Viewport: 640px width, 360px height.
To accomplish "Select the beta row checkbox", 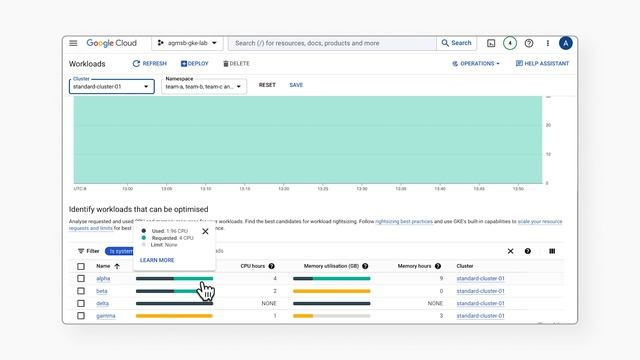I will pos(81,291).
